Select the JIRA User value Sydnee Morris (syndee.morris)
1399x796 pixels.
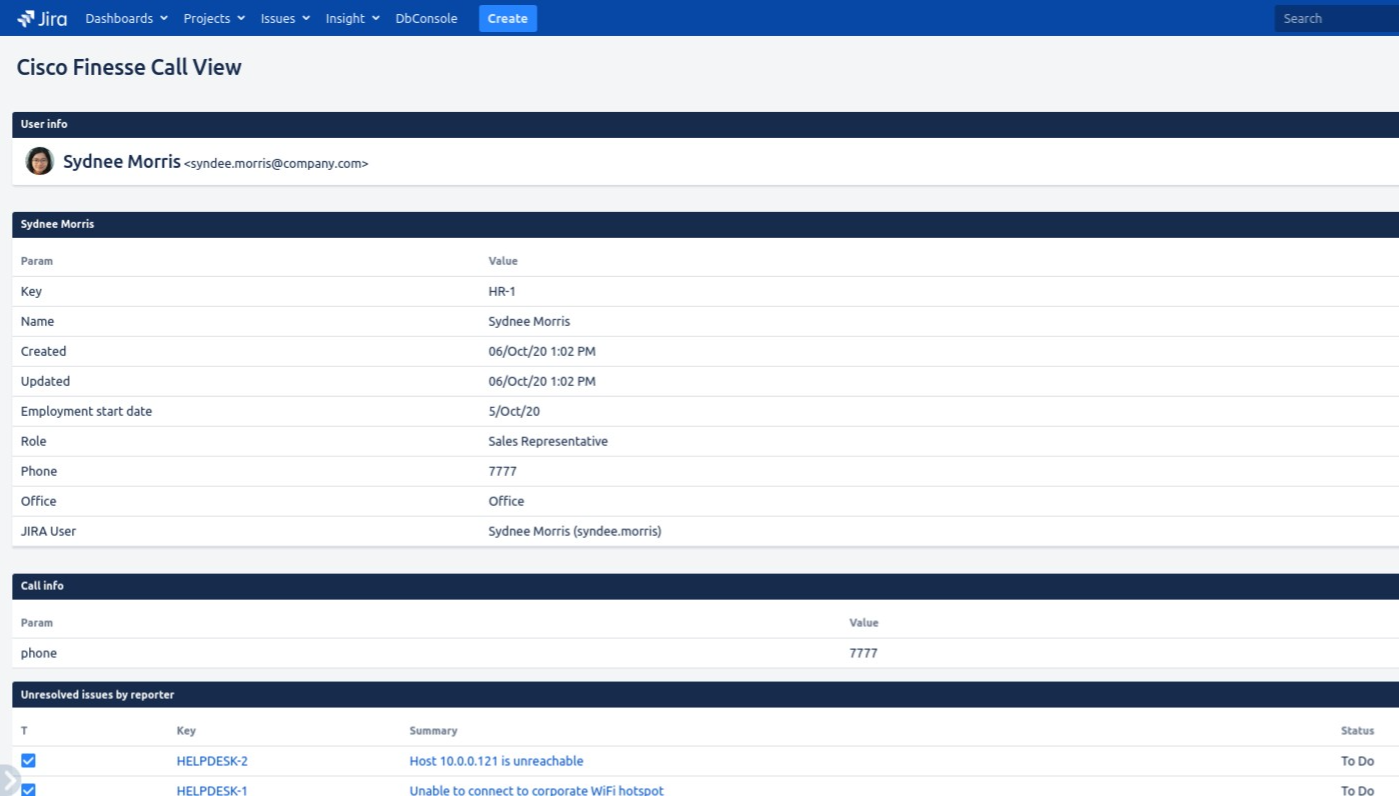(575, 531)
